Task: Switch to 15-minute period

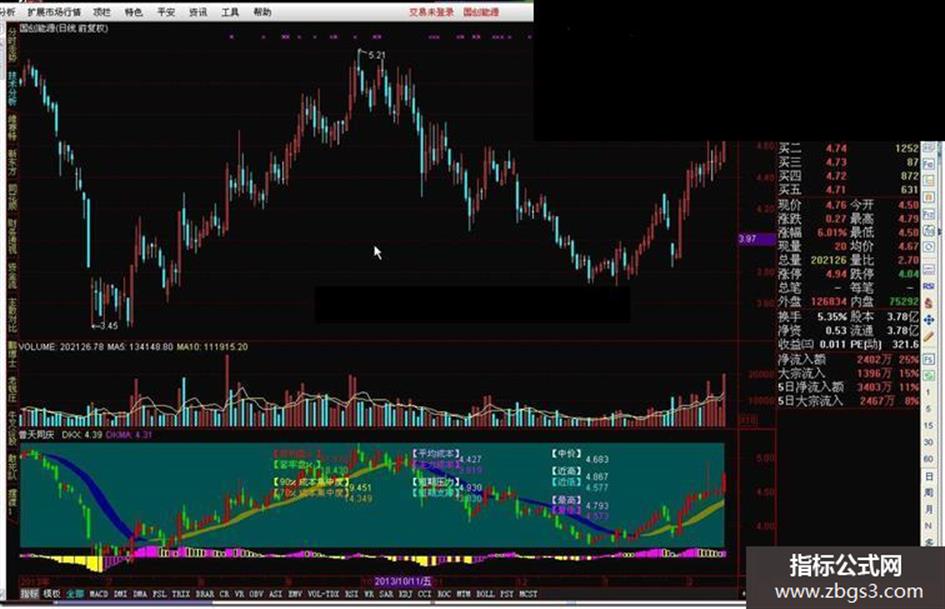Action: pyautogui.click(x=928, y=425)
